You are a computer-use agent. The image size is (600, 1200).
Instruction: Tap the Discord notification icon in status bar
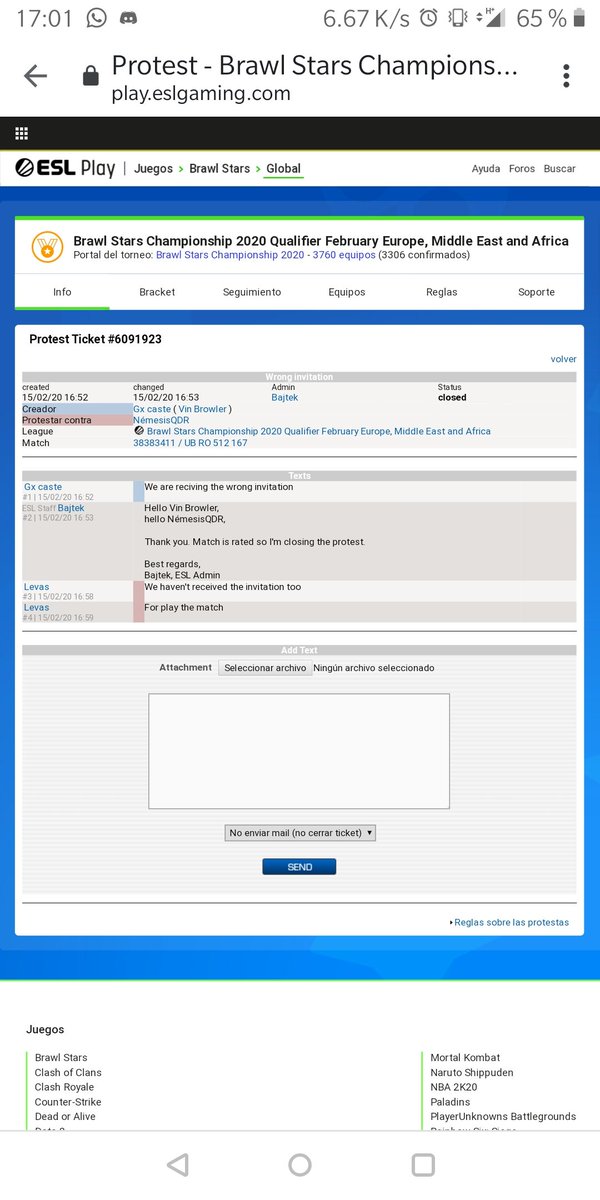(127, 18)
